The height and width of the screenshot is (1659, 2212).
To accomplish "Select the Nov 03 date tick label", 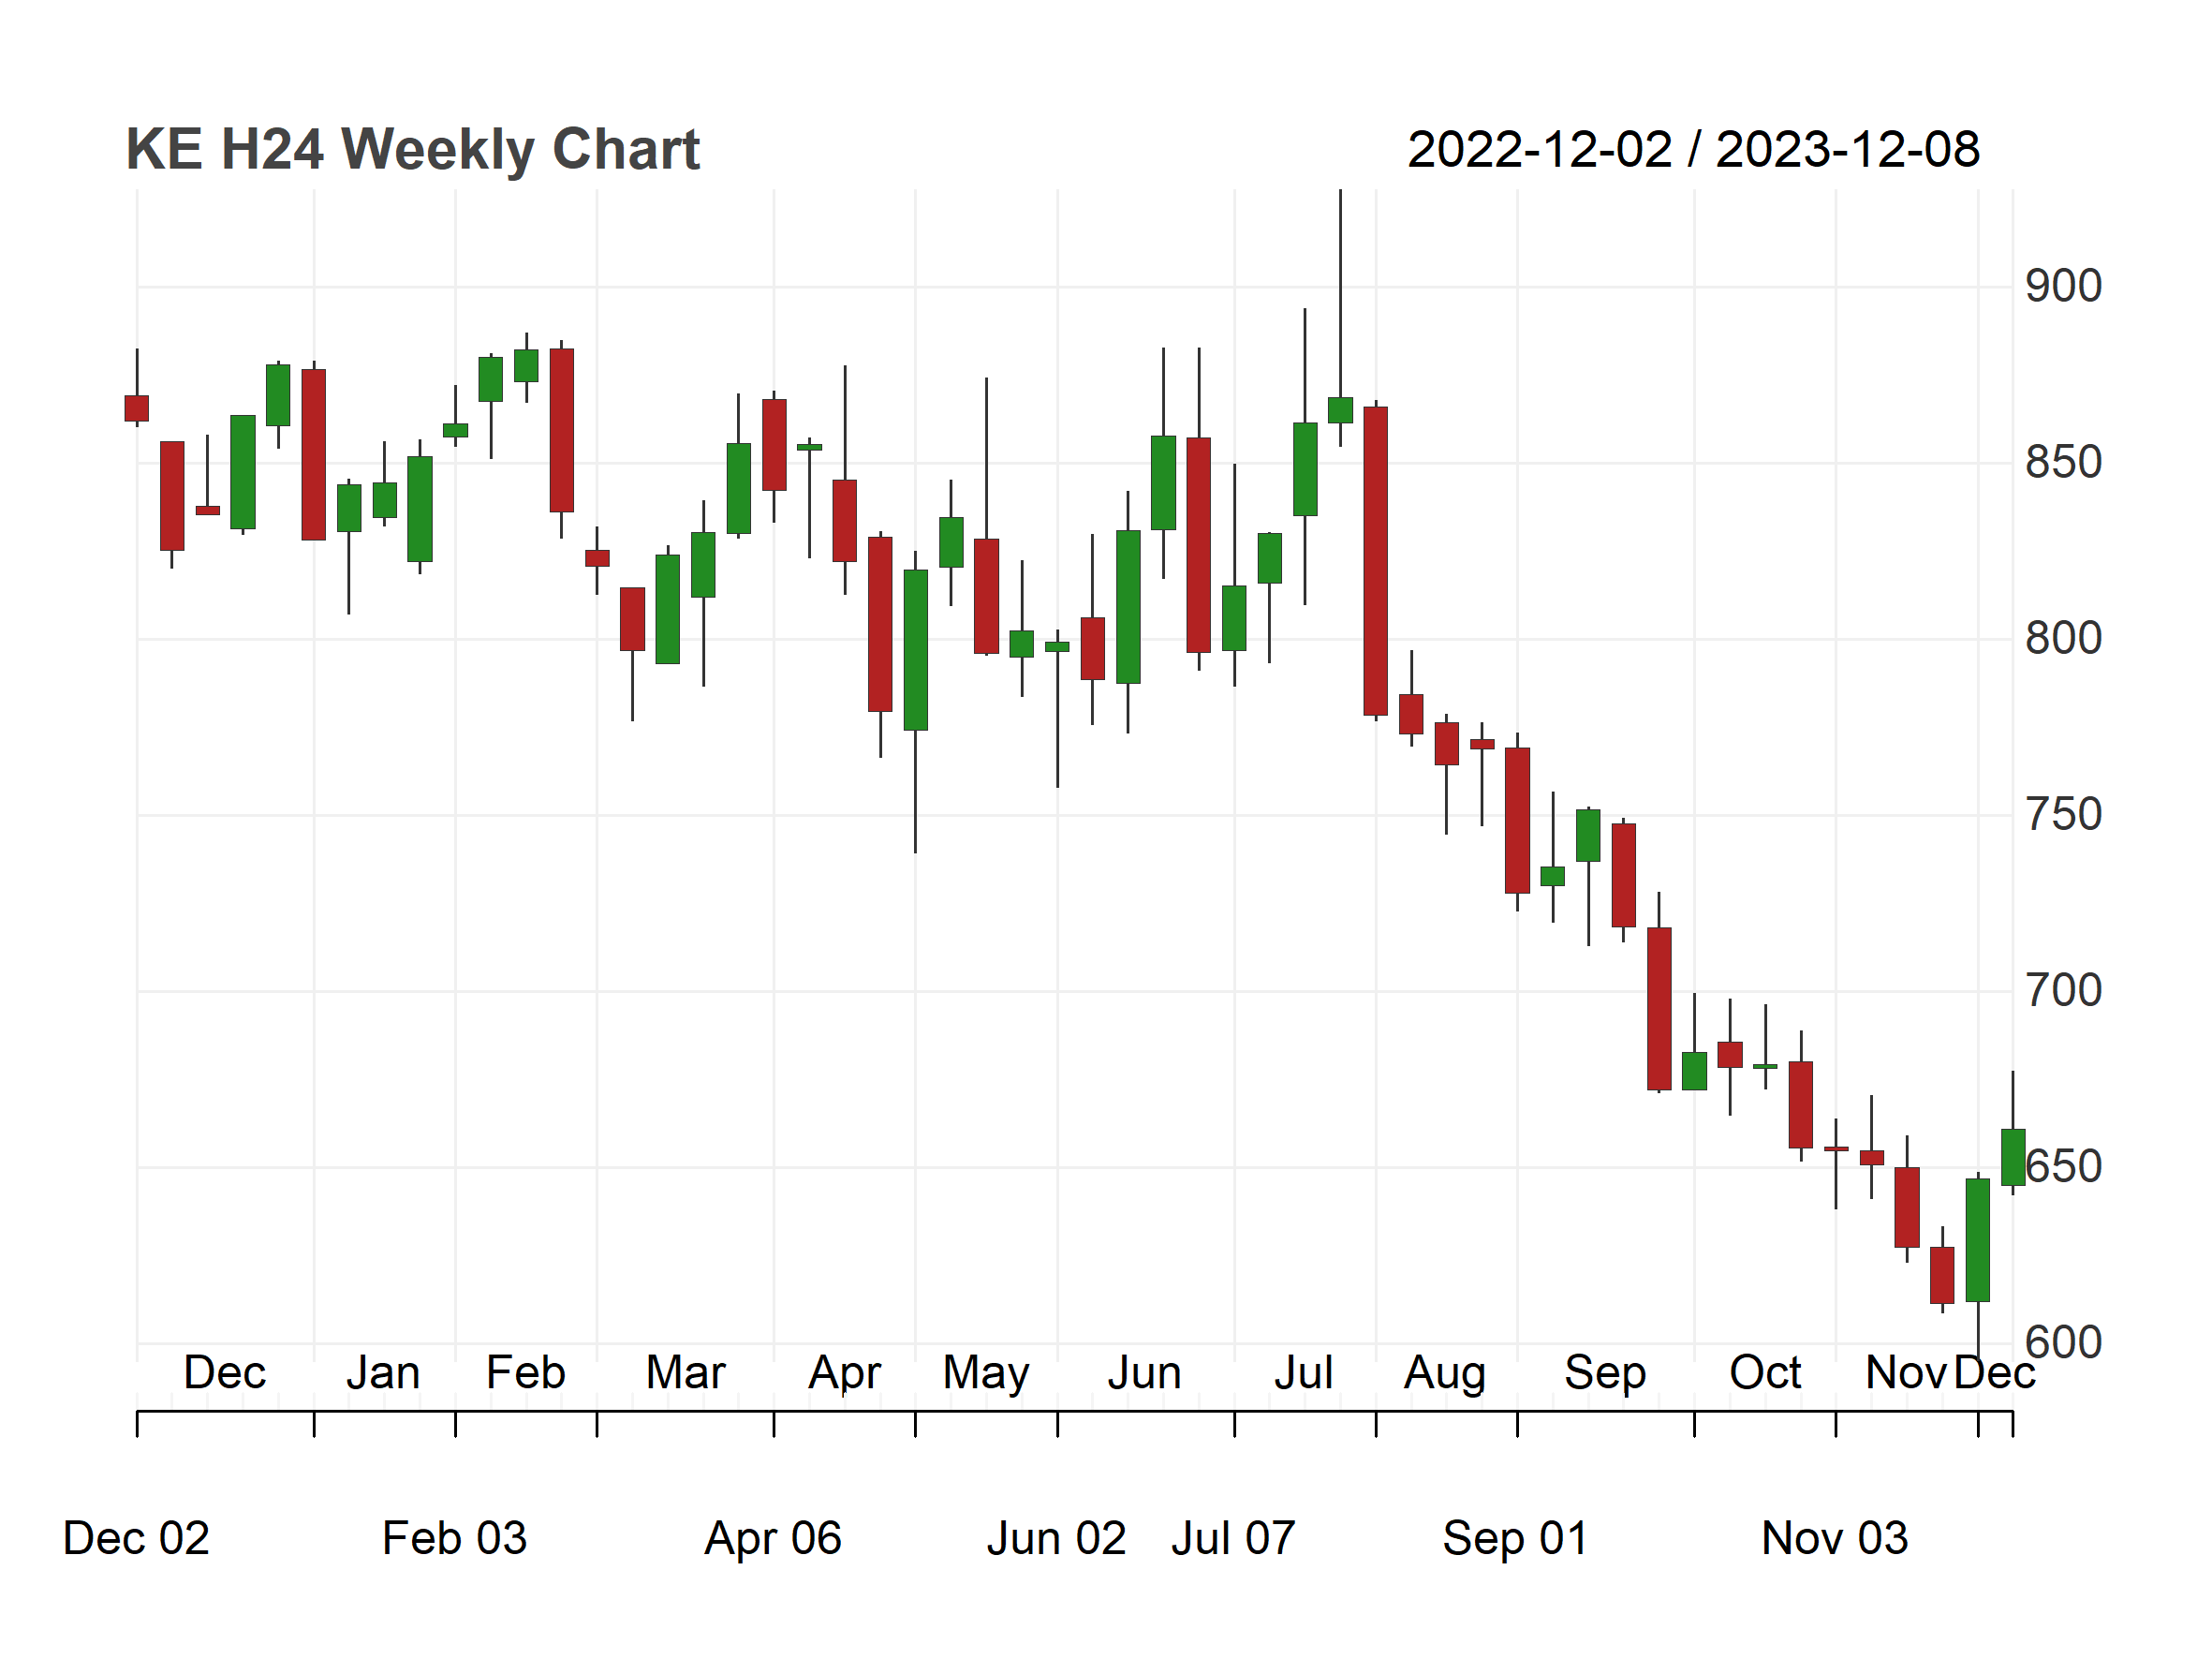I will 1835,1538.
